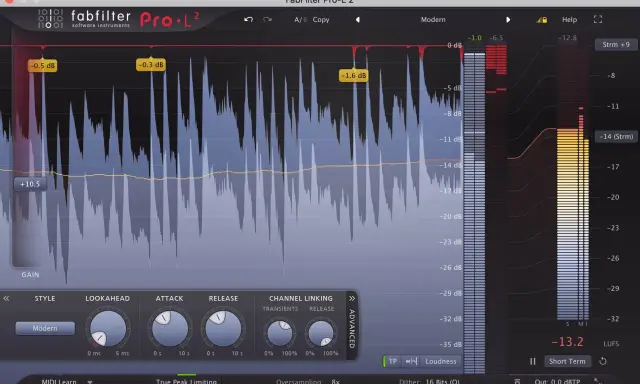
Task: Click the Redo arrow icon
Action: pyautogui.click(x=267, y=19)
